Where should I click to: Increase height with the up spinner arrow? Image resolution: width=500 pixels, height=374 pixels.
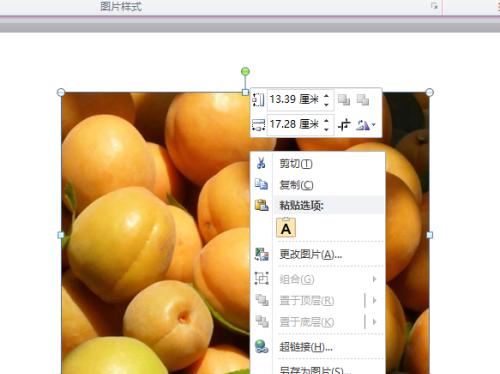point(327,95)
